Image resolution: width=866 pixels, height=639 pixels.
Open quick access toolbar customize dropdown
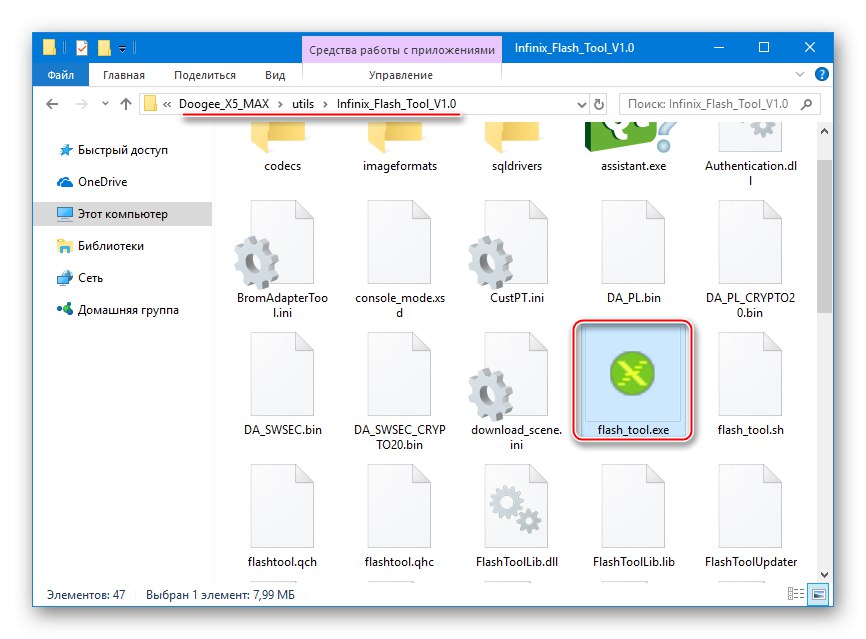point(123,49)
